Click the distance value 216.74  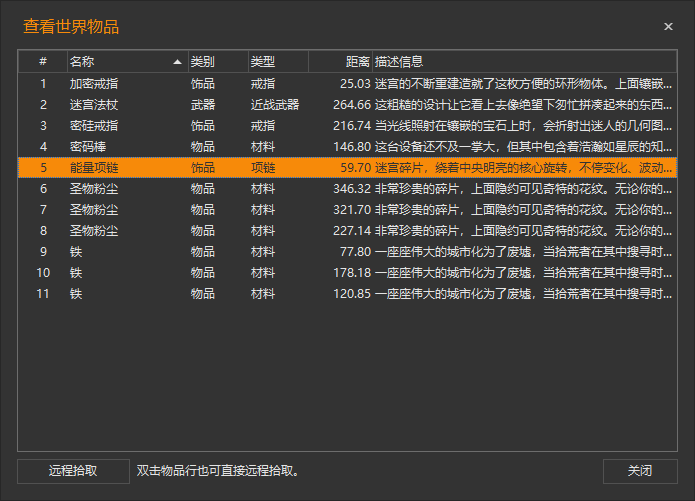pos(352,126)
